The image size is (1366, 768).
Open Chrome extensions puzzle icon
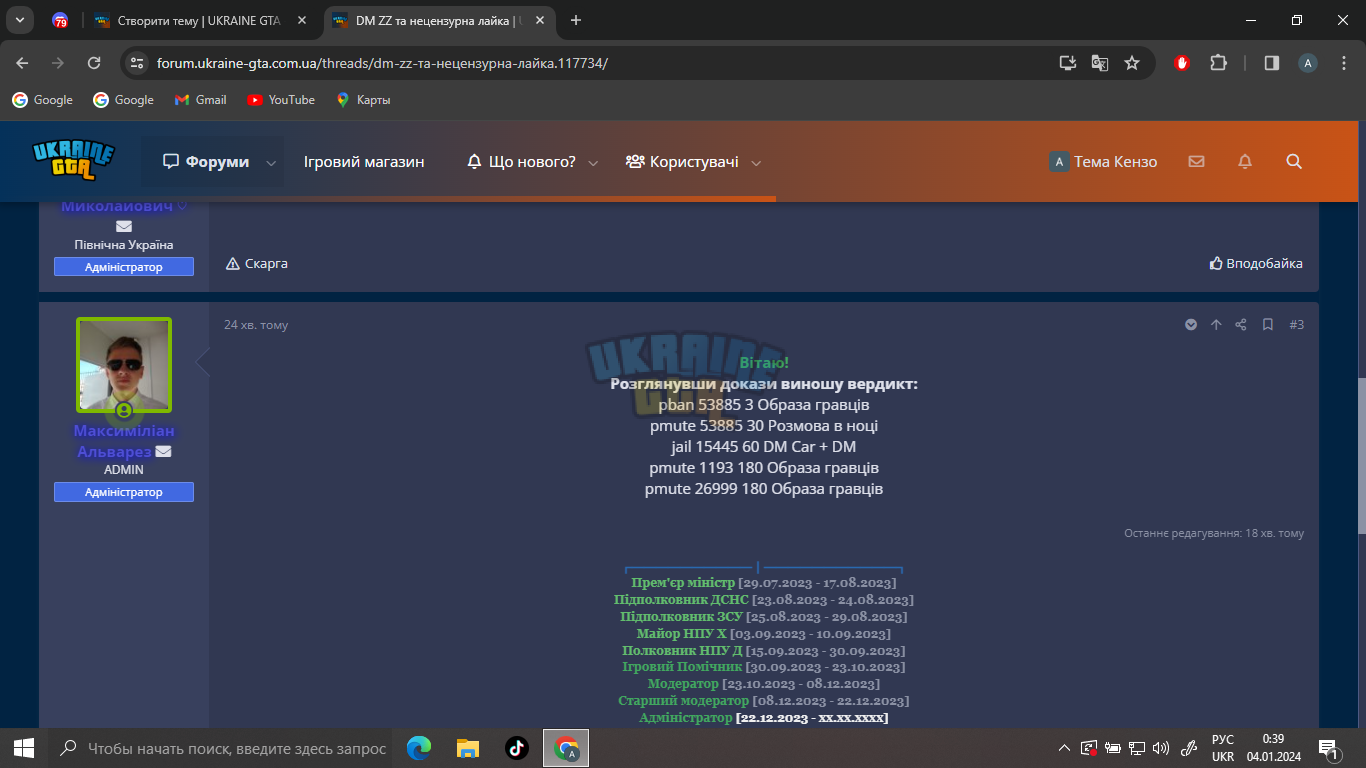pos(1218,62)
